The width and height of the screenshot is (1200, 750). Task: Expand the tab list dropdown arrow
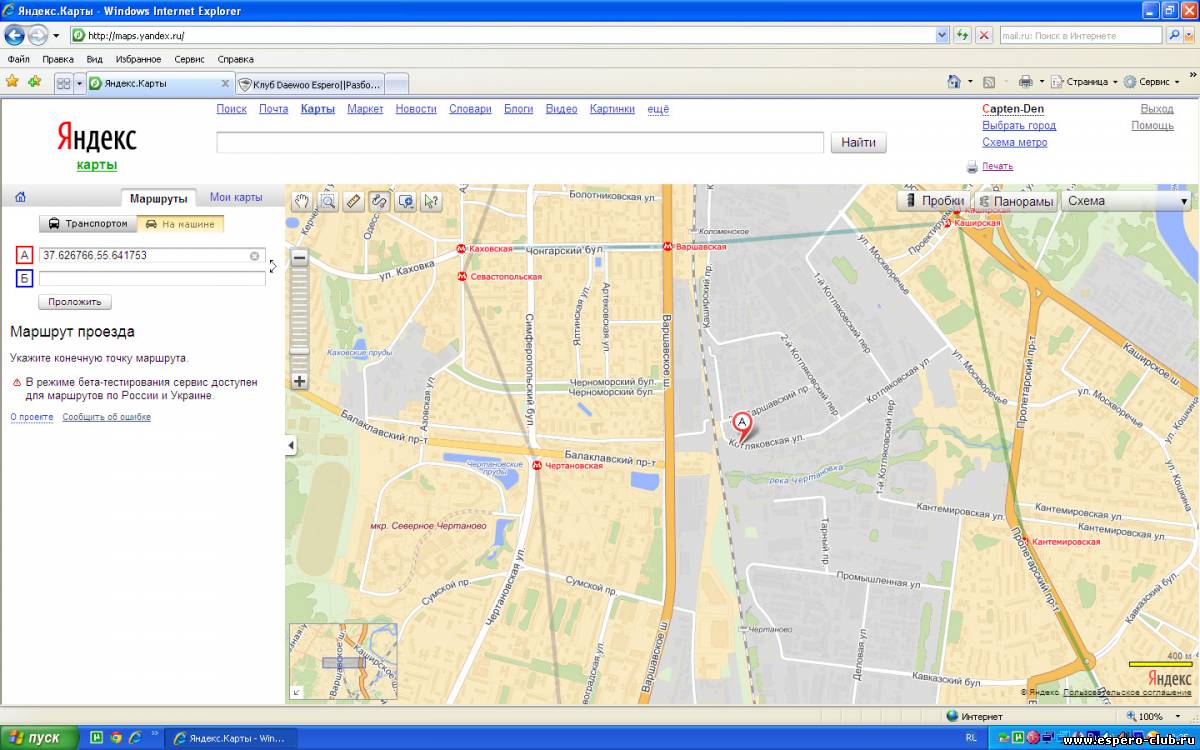(x=79, y=83)
